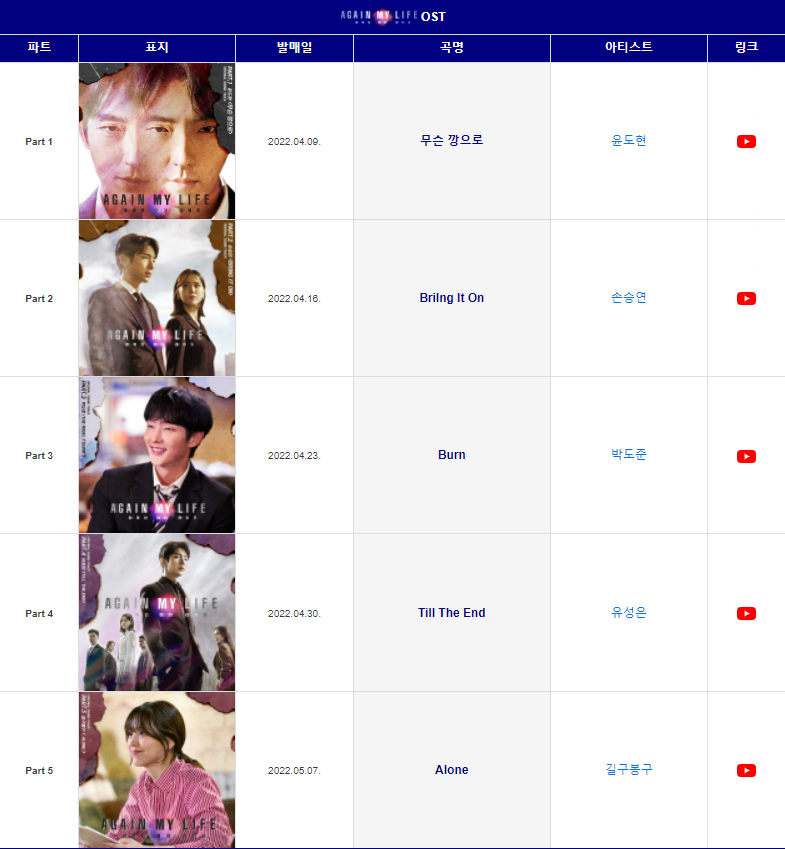
Task: Open the YouTube link for Till The End
Action: [746, 613]
